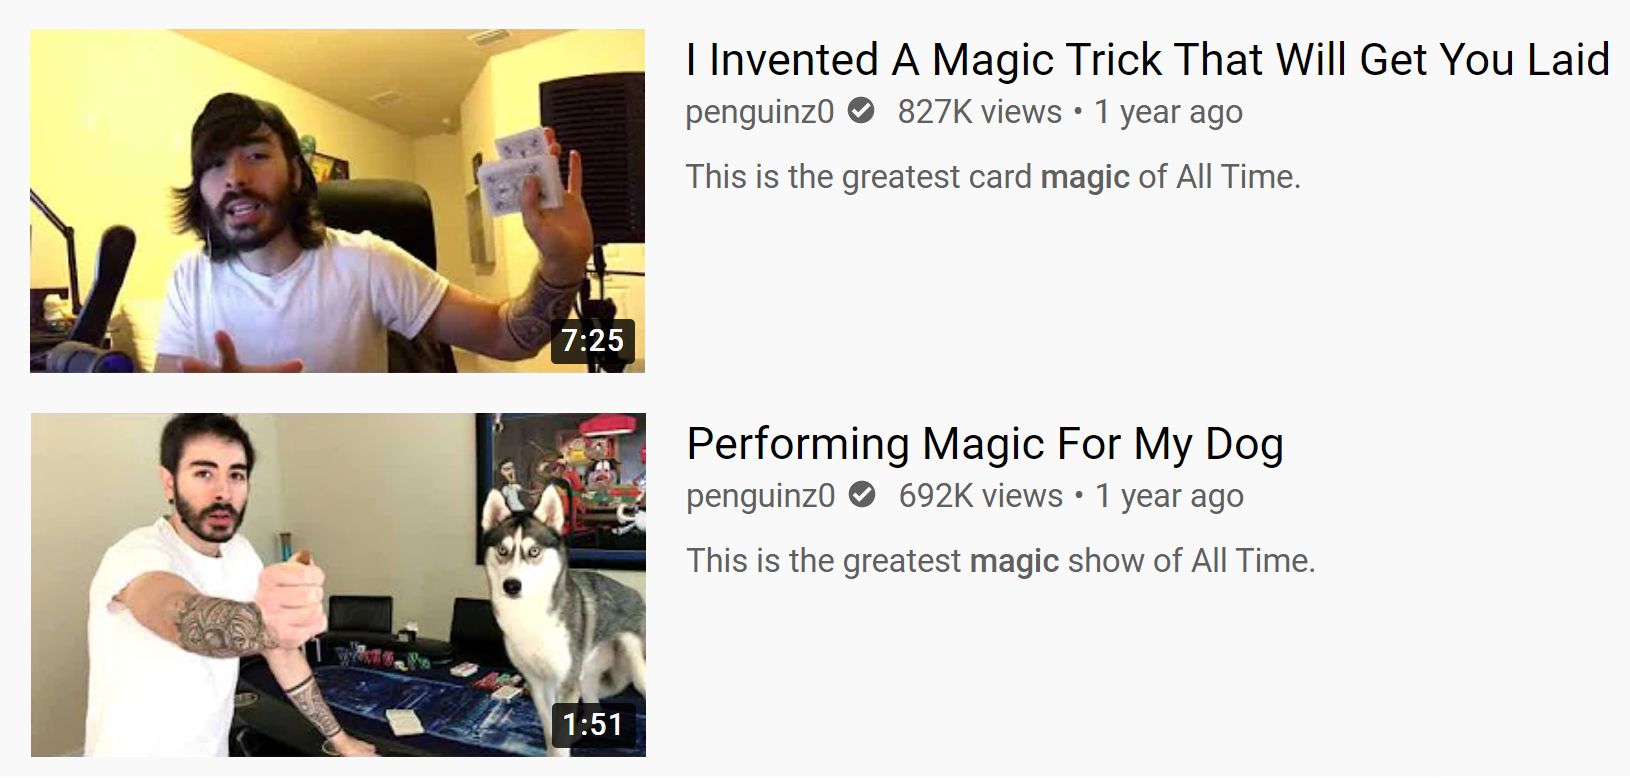
Task: Click the 692K views text
Action: [x=981, y=496]
